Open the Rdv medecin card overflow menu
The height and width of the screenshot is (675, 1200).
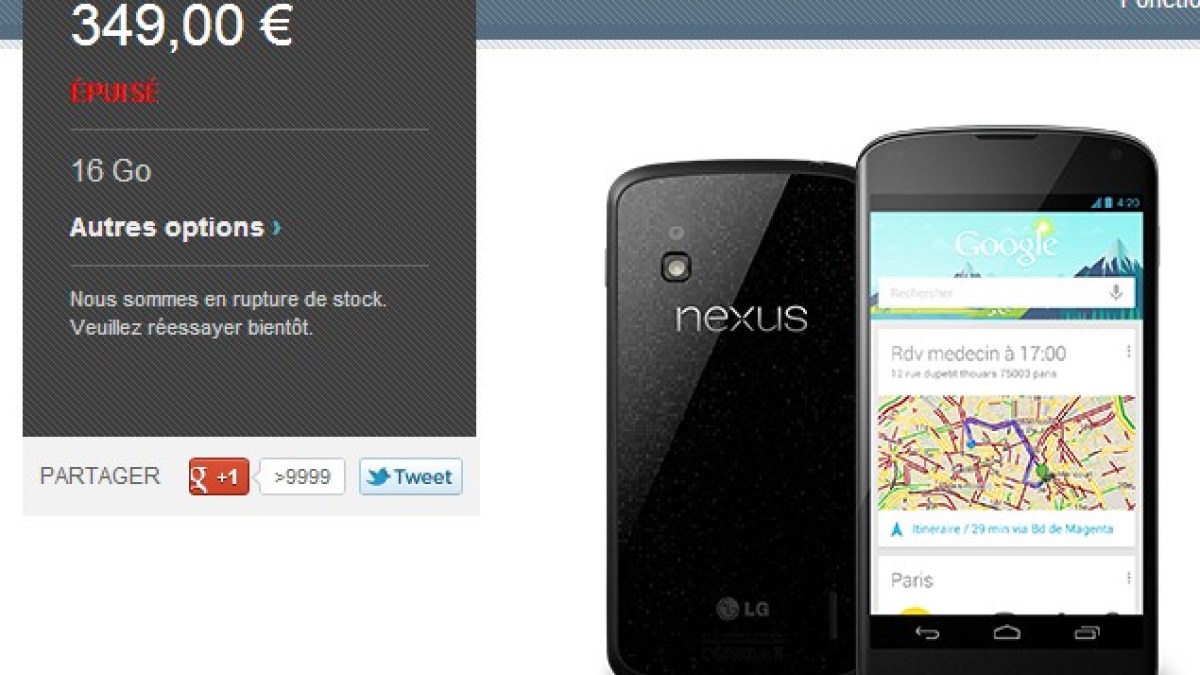pyautogui.click(x=1128, y=352)
